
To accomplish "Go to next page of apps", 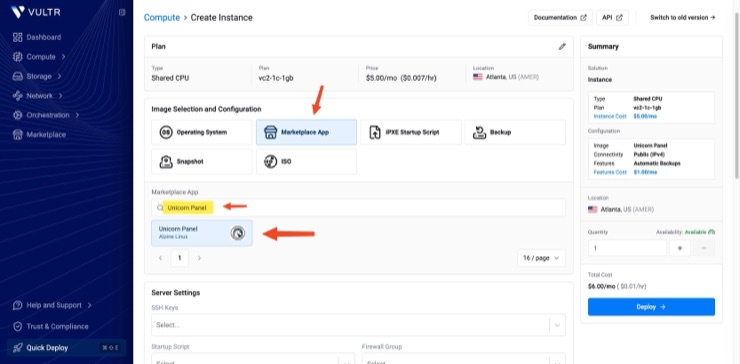I will click(x=199, y=258).
